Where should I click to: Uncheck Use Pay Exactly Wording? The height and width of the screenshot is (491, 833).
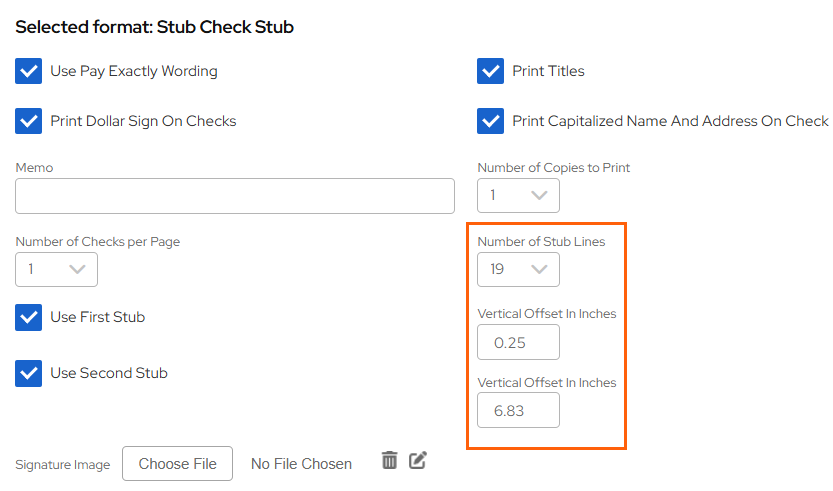coord(29,71)
